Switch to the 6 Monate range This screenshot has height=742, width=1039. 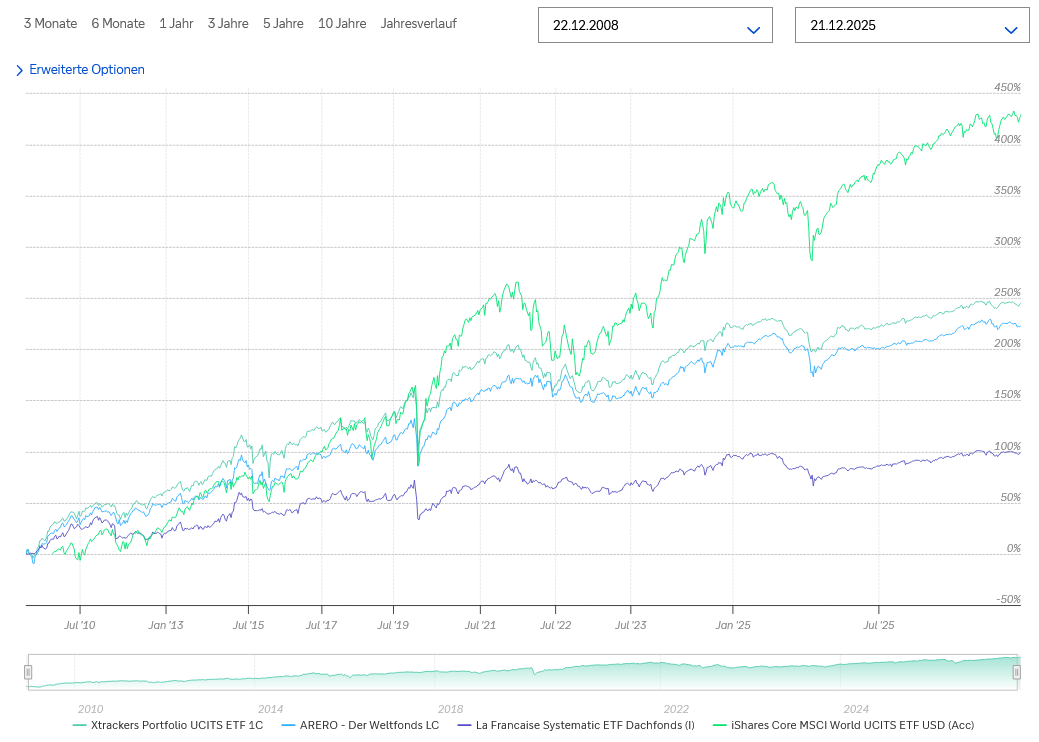pos(118,23)
